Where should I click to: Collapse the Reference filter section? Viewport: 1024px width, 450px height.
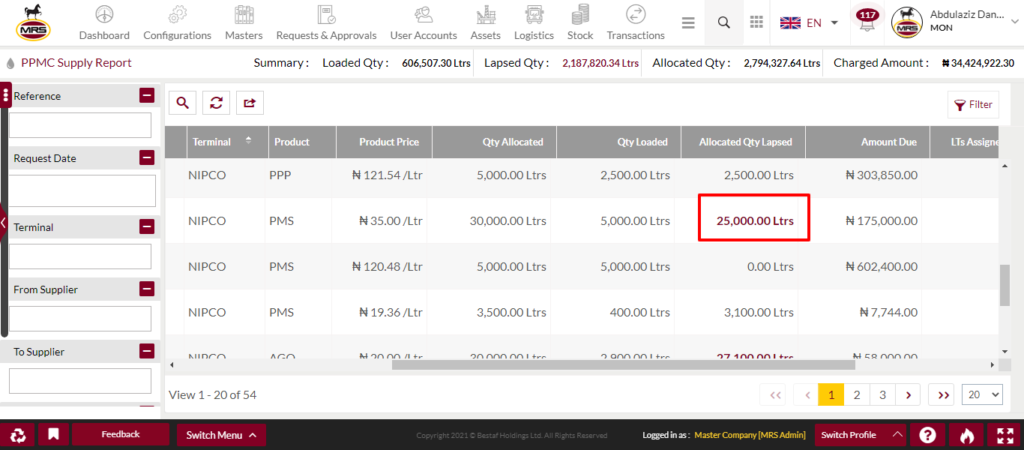click(x=147, y=96)
